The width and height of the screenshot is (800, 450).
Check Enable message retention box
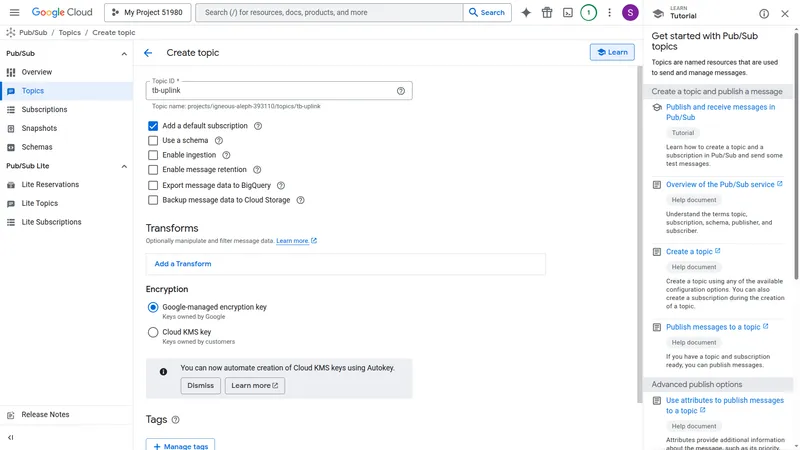coord(153,170)
